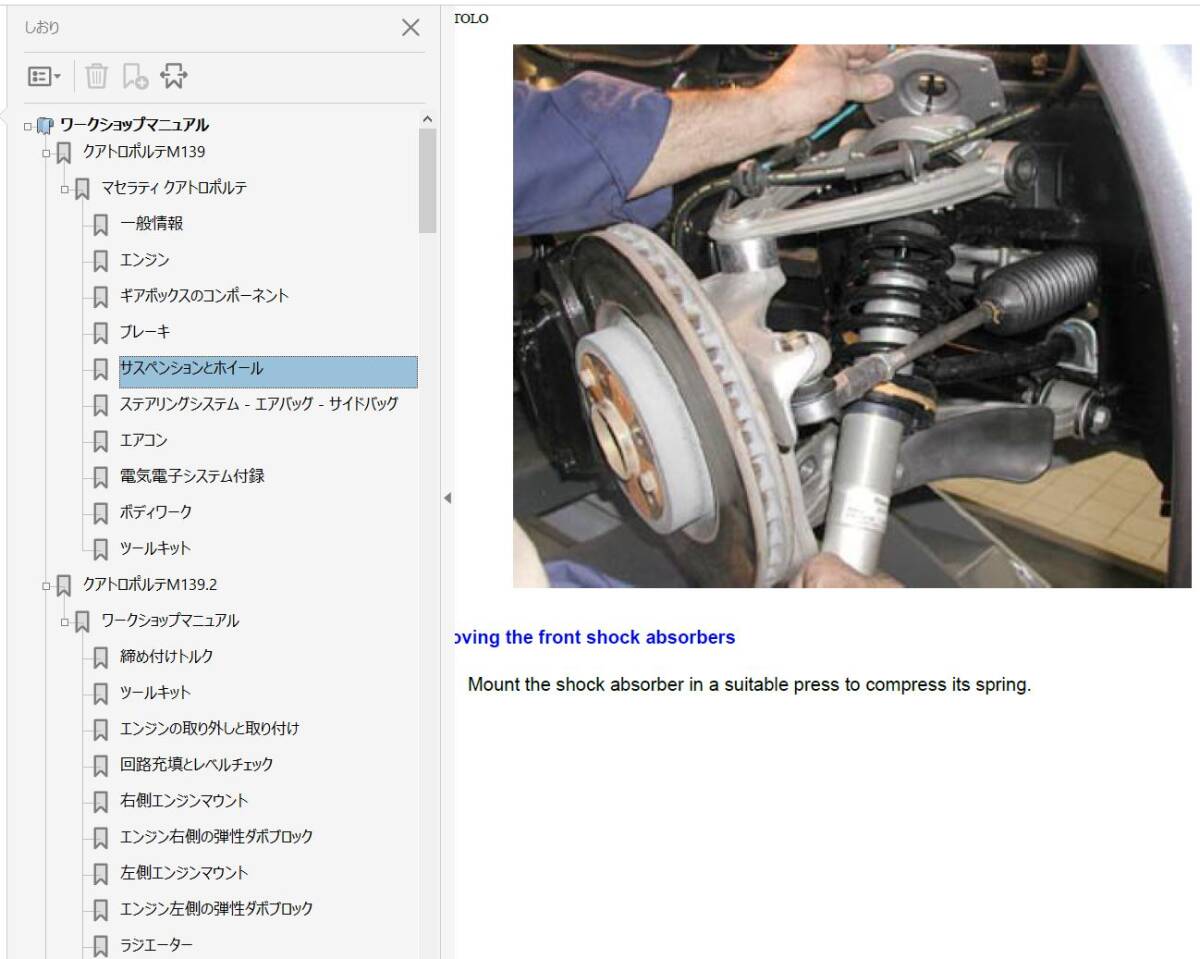
Task: Open the bookmark options menu icon
Action: (44, 76)
